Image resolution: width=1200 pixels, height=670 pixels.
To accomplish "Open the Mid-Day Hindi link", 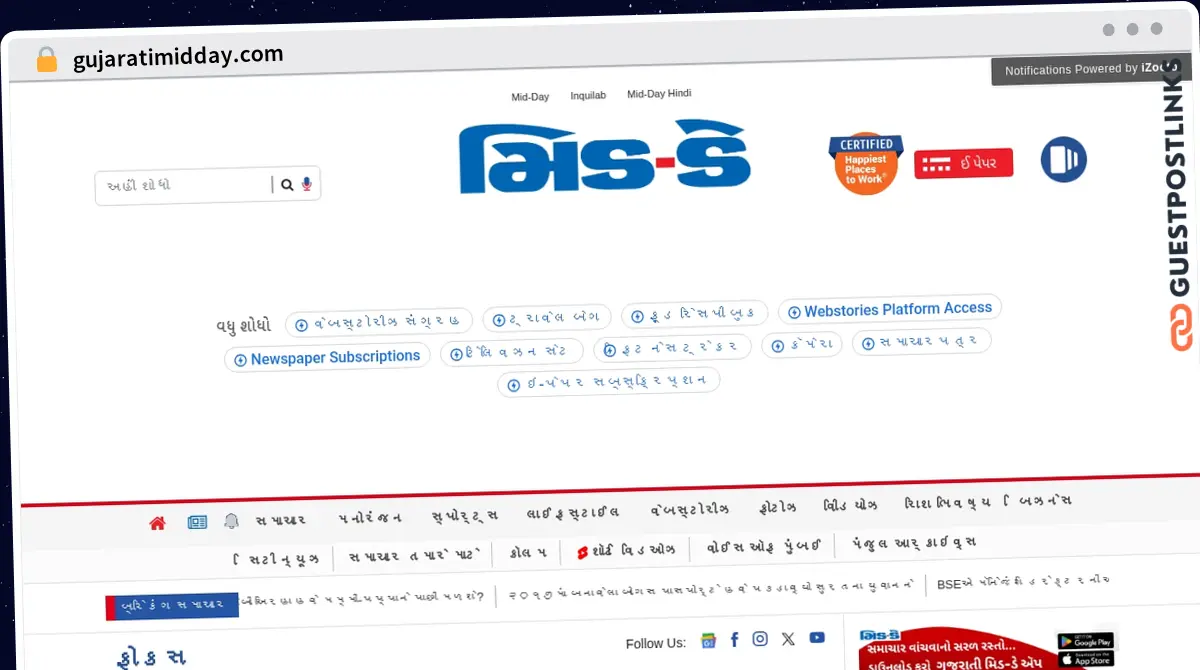I will tap(659, 94).
